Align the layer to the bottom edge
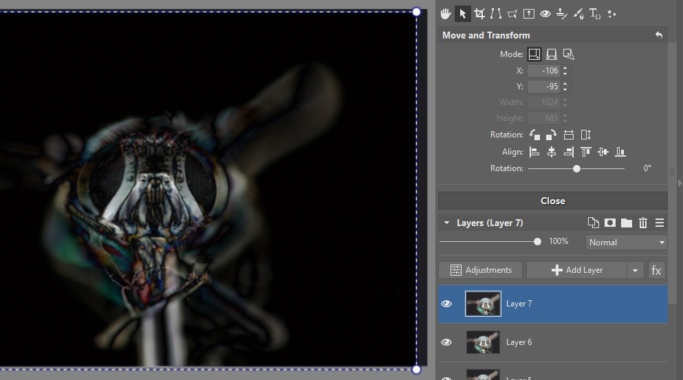Screen dimensions: 683x380 tap(620, 152)
